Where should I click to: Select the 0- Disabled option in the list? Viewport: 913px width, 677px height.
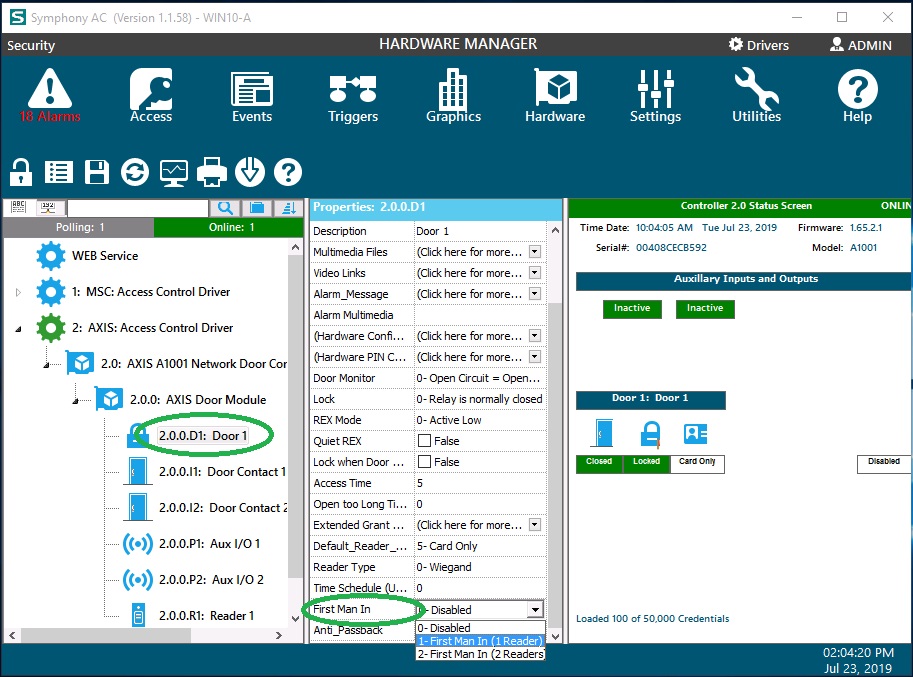tap(480, 628)
